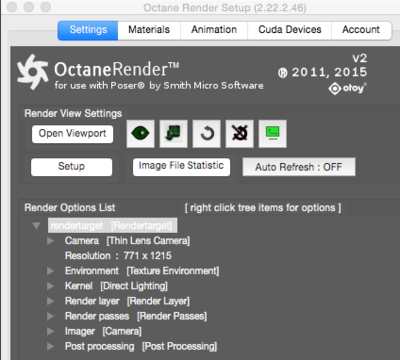Image resolution: width=400 pixels, height=360 pixels.
Task: Click the Open Viewport button
Action: tap(72, 134)
